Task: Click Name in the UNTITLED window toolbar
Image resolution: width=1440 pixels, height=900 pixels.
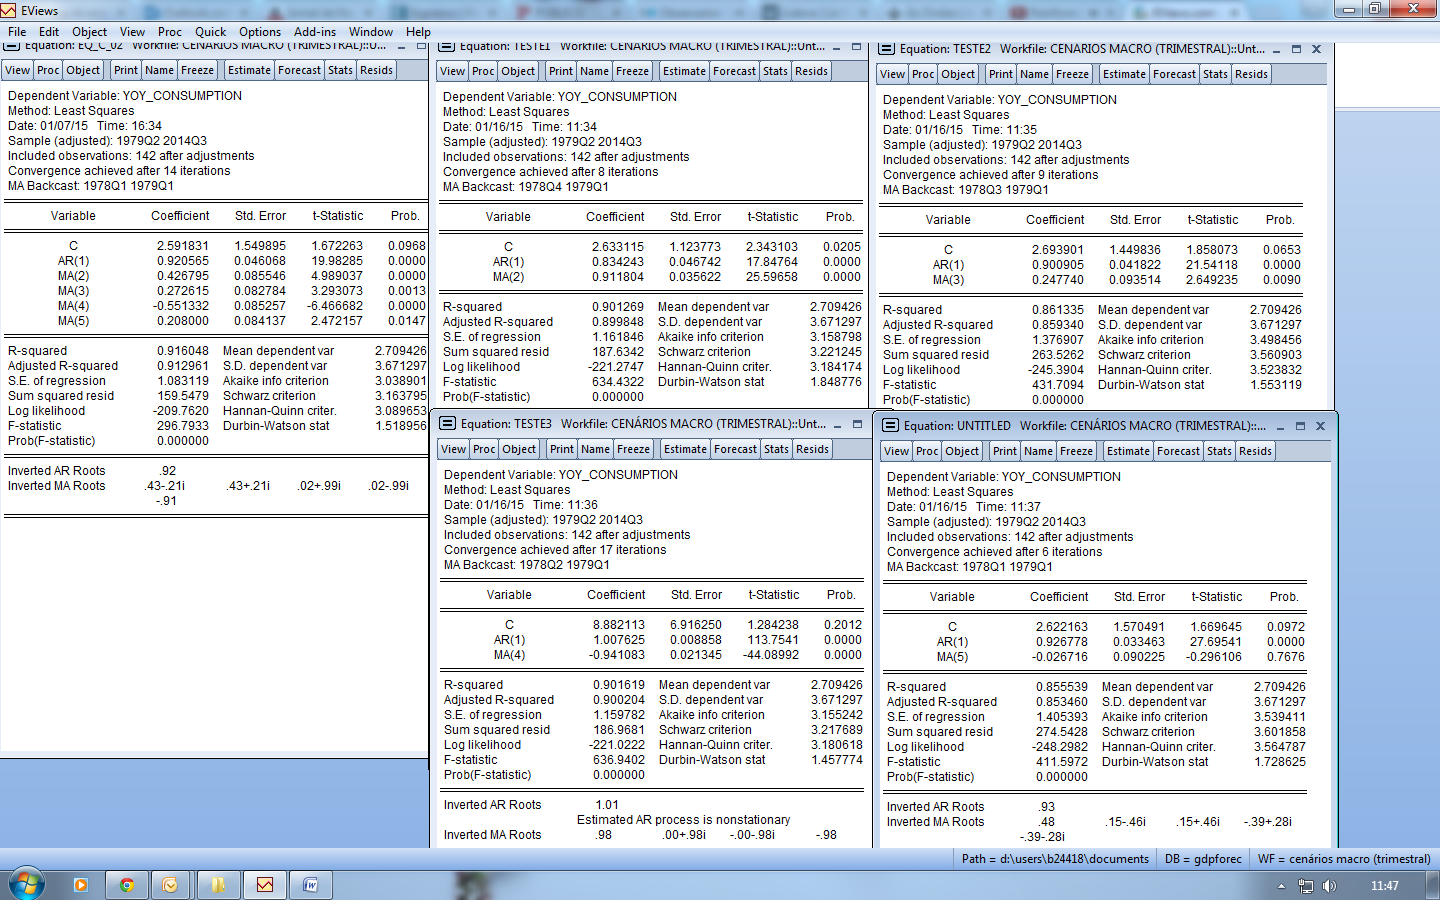Action: pyautogui.click(x=1038, y=451)
